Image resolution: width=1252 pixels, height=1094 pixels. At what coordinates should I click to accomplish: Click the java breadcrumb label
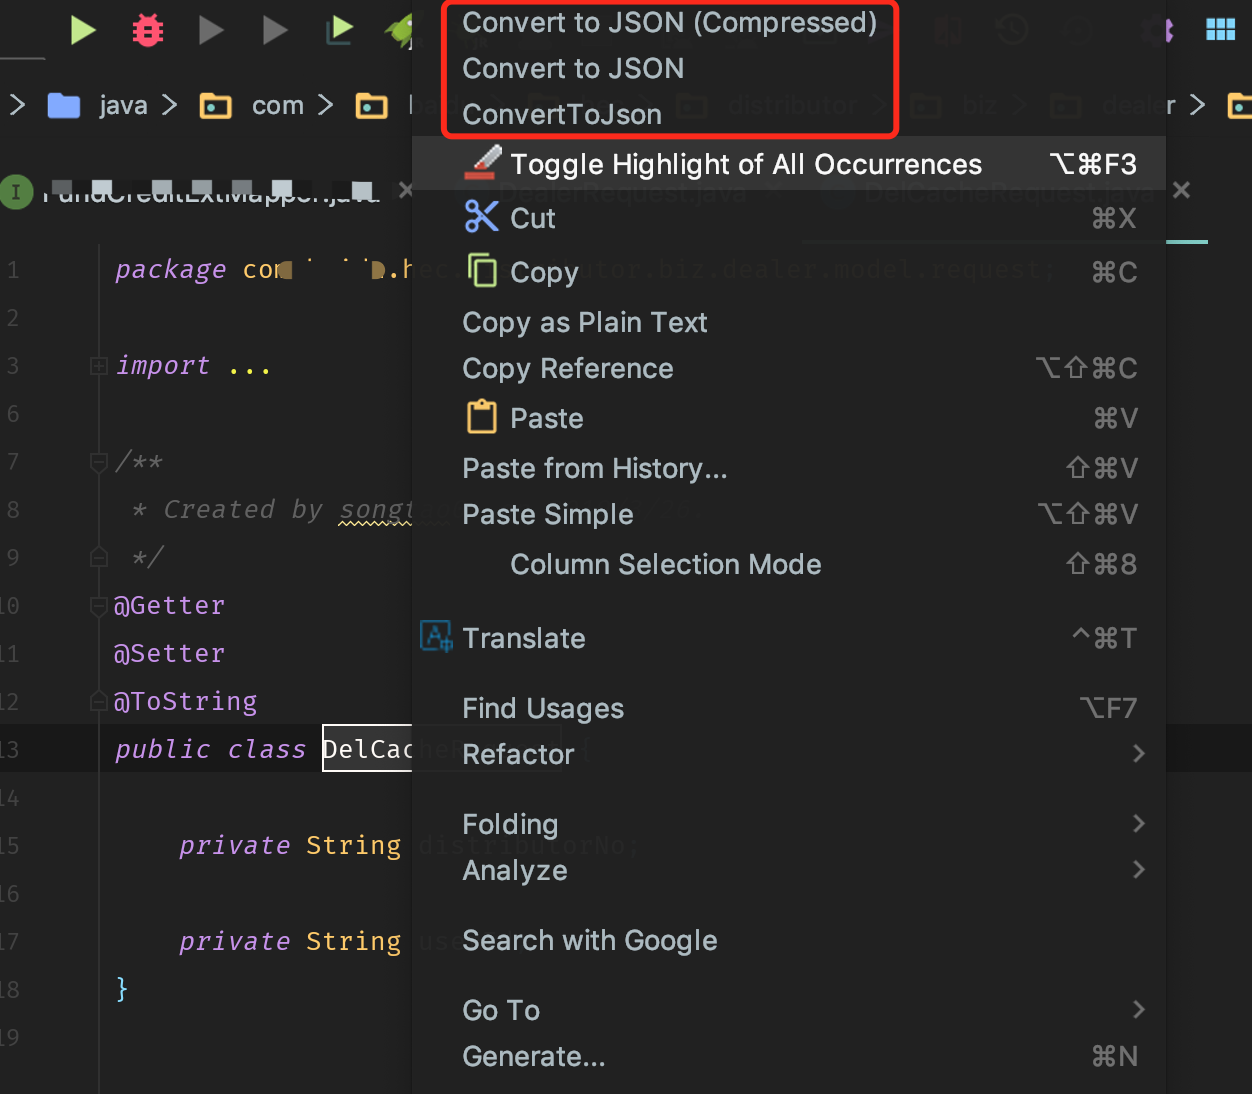coord(123,105)
